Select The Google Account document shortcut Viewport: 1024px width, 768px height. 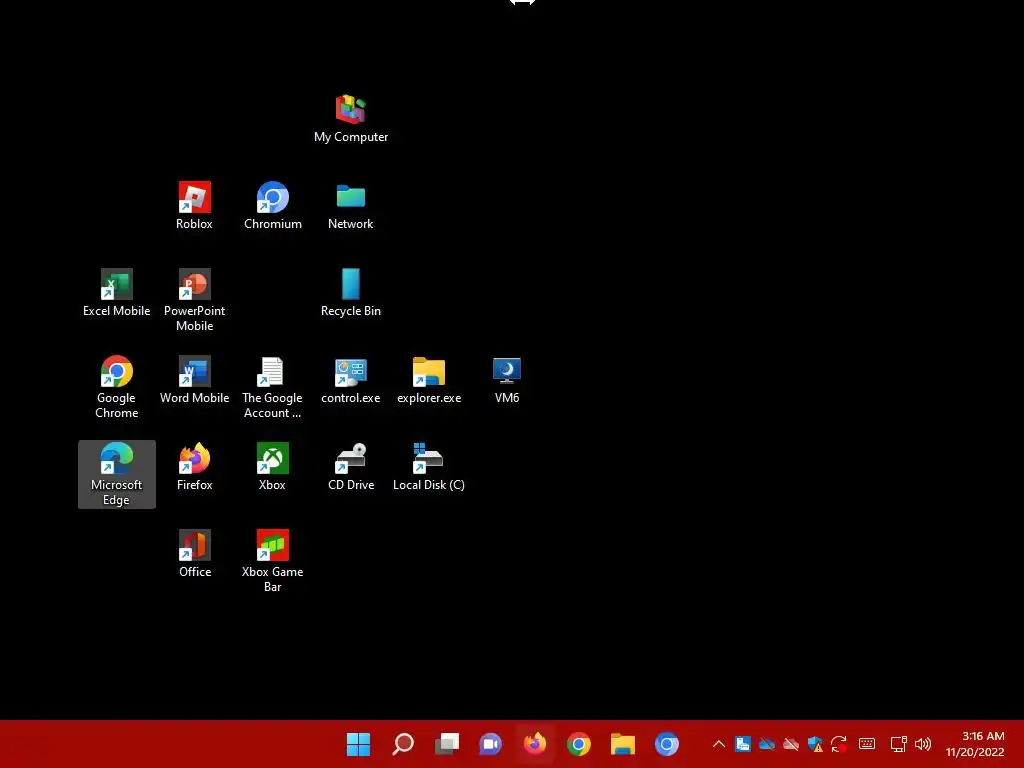[x=272, y=387]
